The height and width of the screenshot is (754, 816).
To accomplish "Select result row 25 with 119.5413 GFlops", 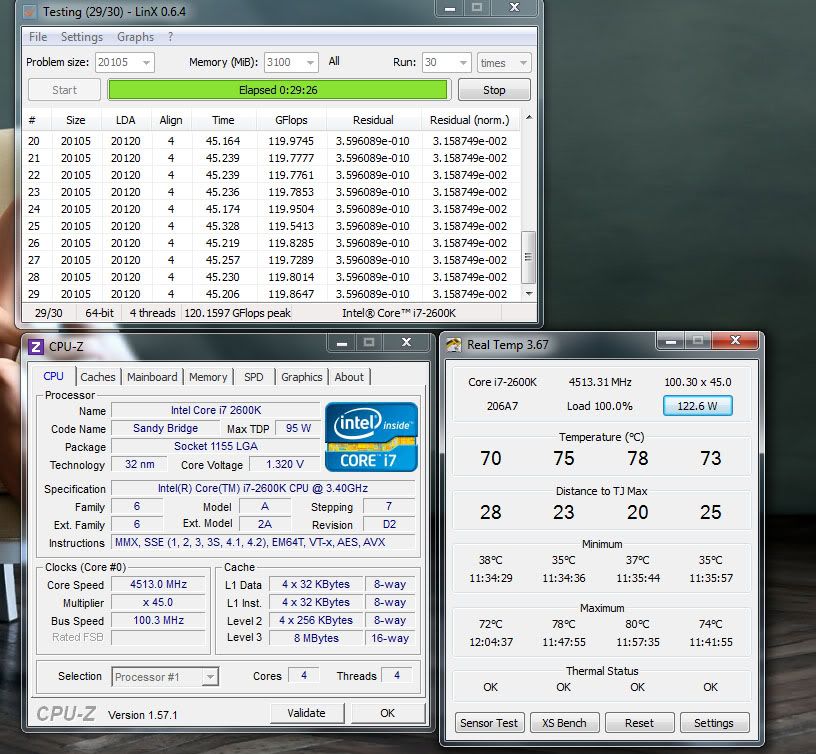I will click(271, 226).
